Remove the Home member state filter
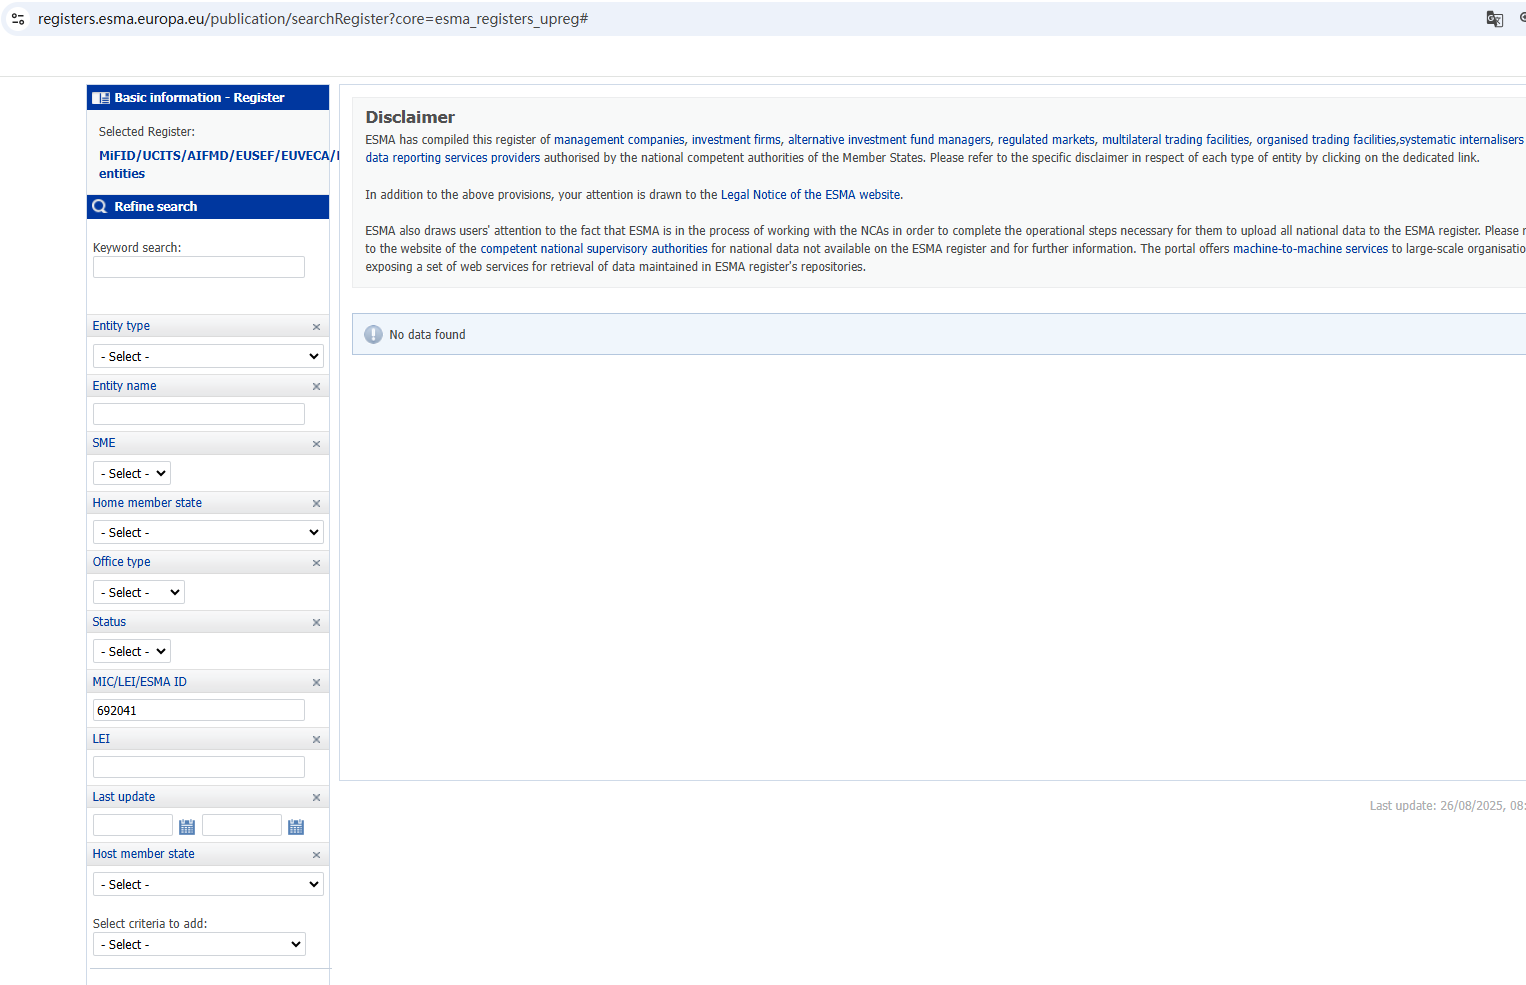Viewport: 1526px width, 985px height. pos(316,504)
